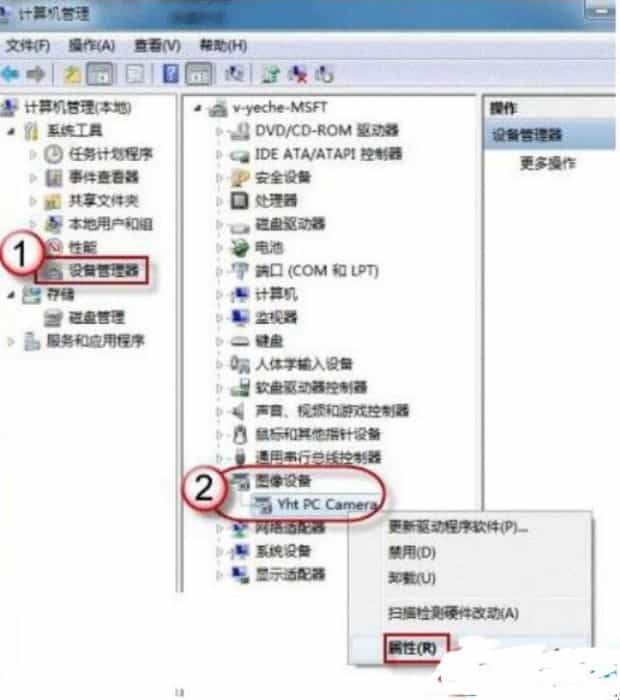620x700 pixels.
Task: Click 更多操作 in actions pane
Action: (548, 163)
